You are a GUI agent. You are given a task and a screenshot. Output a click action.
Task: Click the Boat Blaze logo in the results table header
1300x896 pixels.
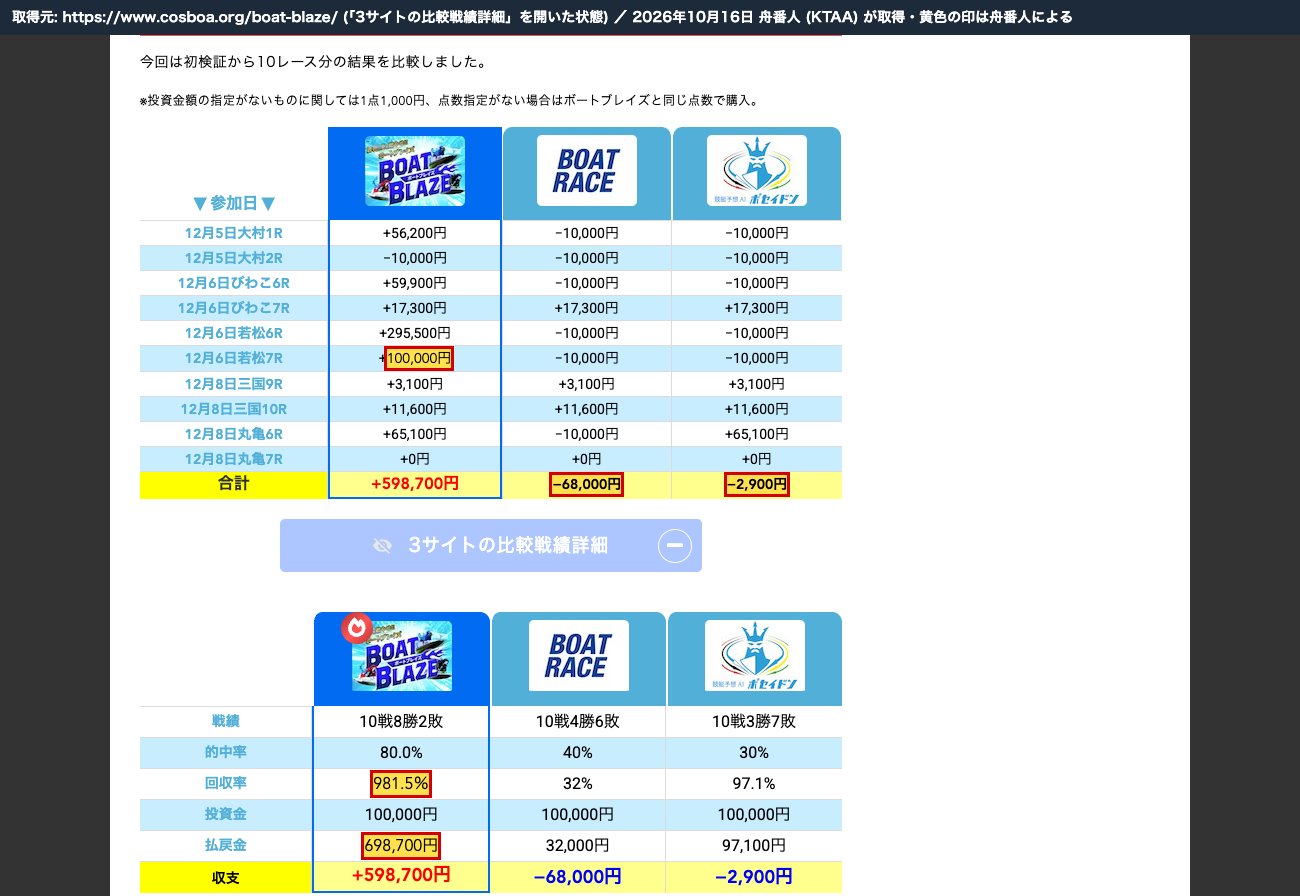[415, 171]
